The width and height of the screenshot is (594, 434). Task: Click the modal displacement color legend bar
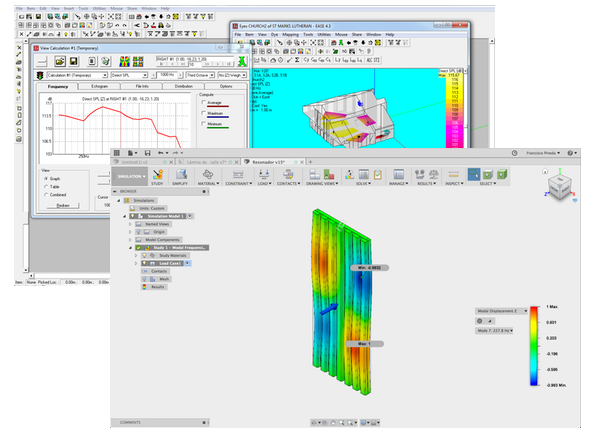pos(534,346)
